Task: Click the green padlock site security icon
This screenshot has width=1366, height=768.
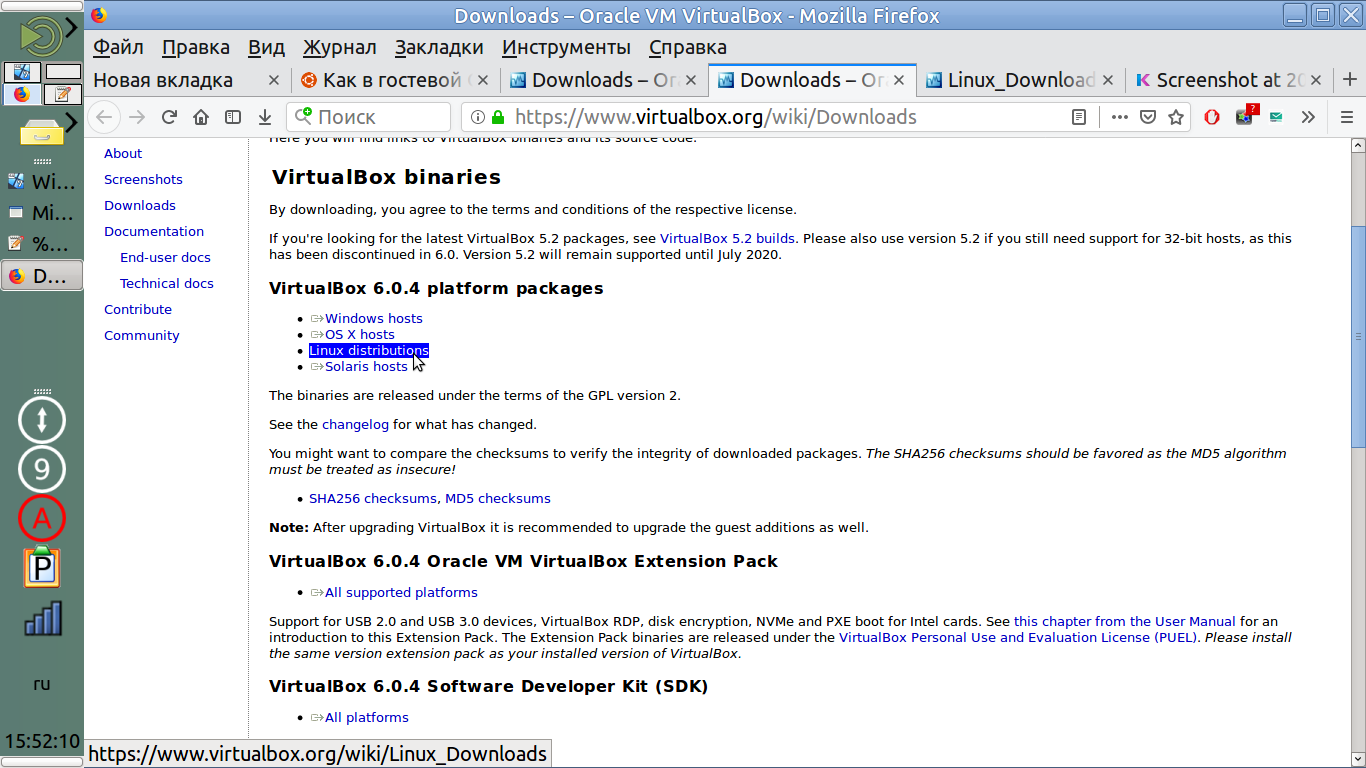Action: (x=498, y=117)
